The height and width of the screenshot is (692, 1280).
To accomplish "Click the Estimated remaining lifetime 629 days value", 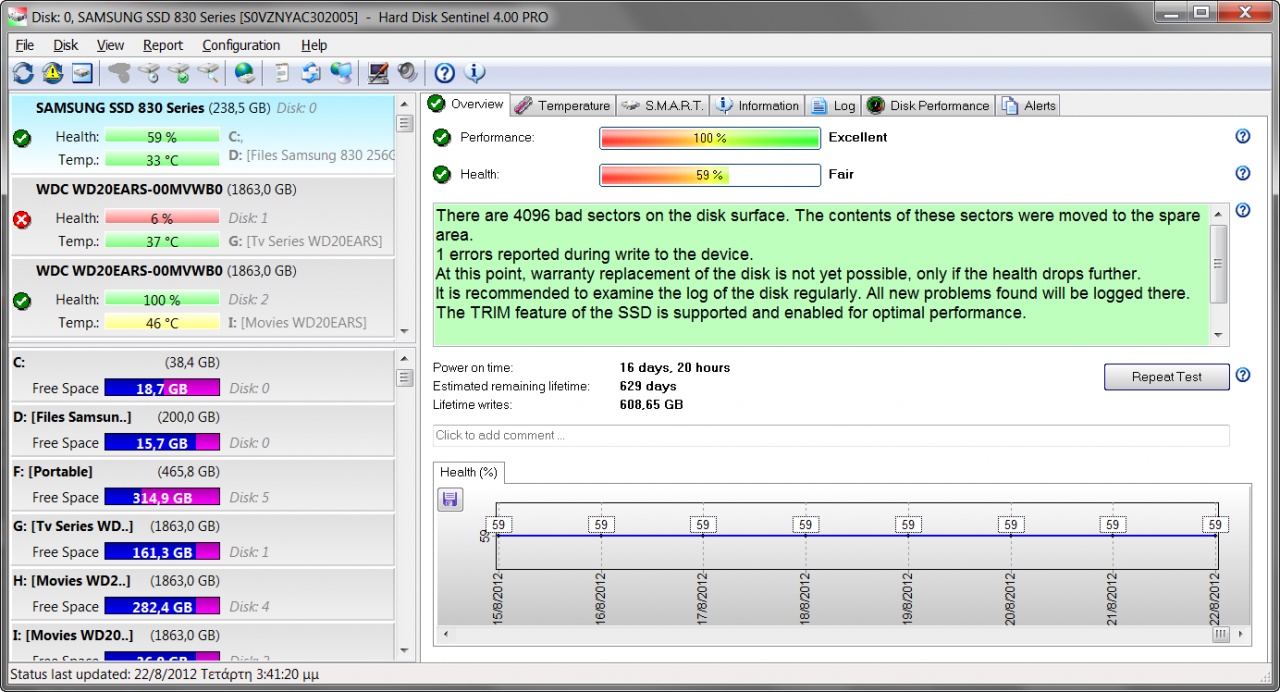I will point(648,386).
